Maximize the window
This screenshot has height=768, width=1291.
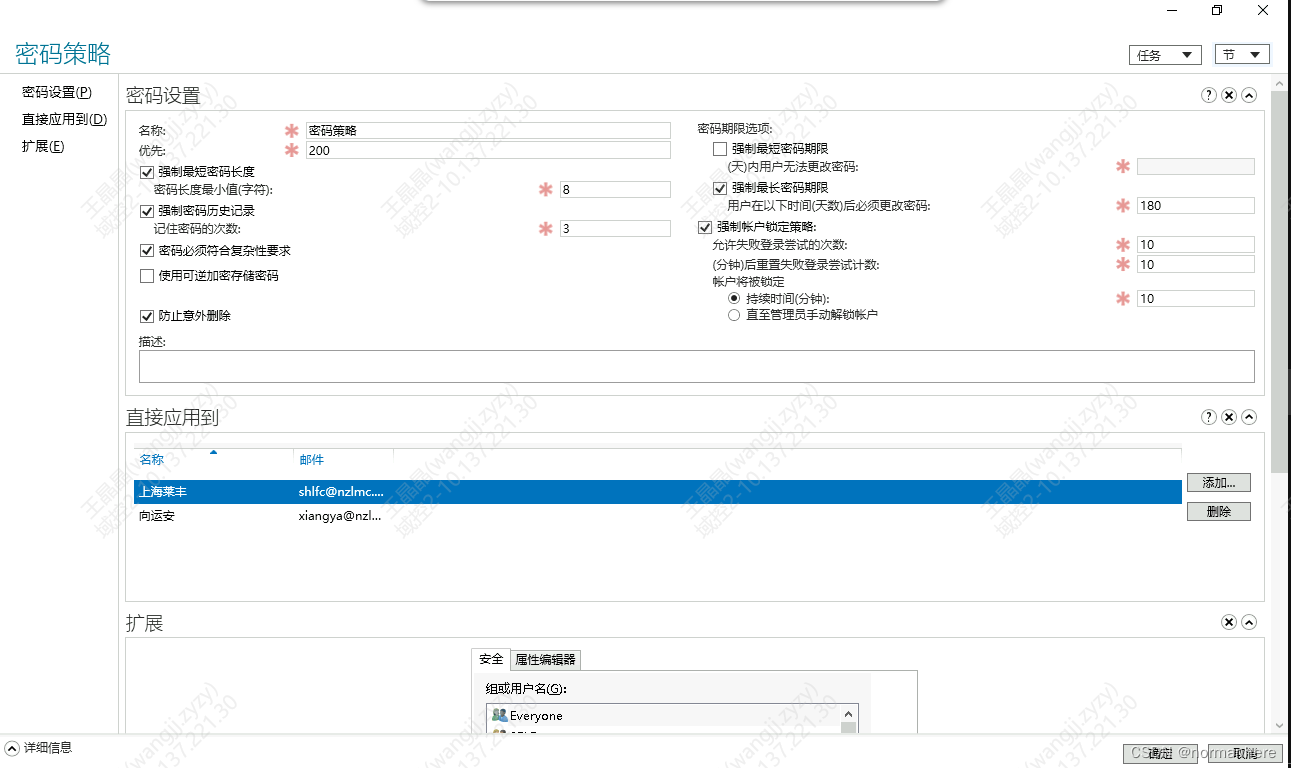point(1217,10)
